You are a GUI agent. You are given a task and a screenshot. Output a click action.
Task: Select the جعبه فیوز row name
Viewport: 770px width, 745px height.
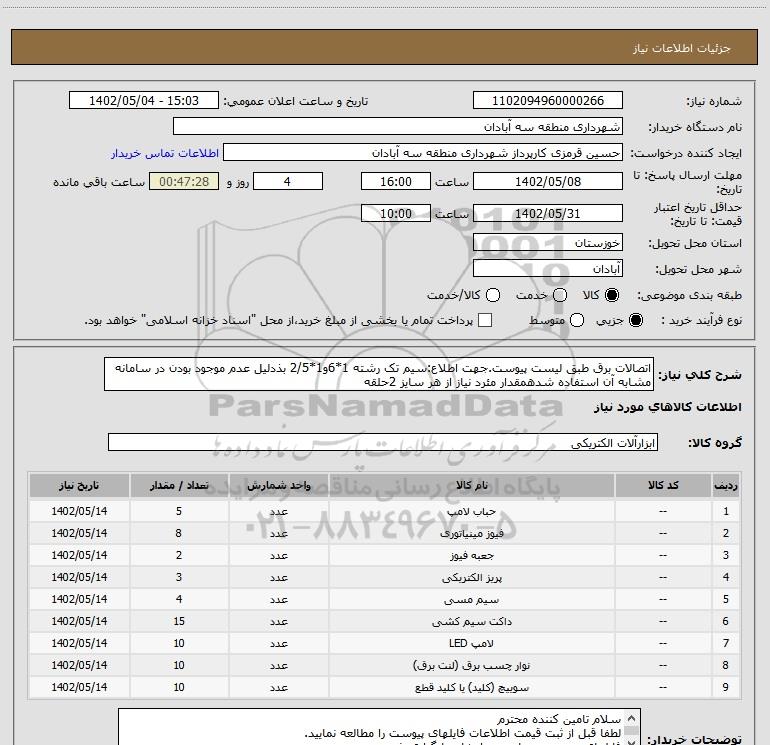pos(471,555)
